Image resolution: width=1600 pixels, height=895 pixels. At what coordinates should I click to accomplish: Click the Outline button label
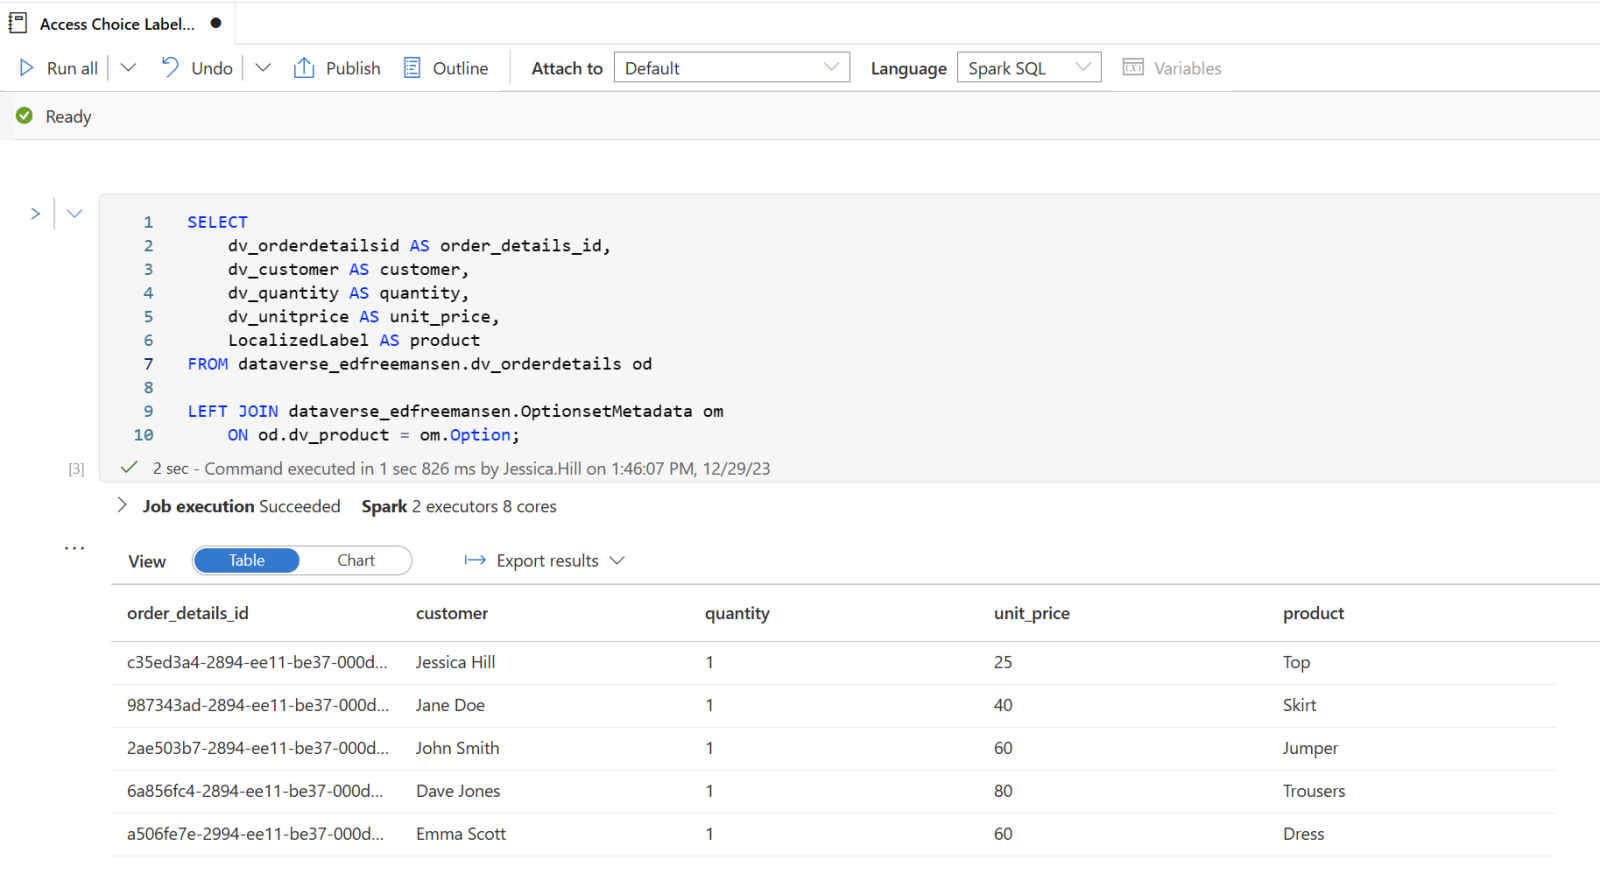[460, 68]
